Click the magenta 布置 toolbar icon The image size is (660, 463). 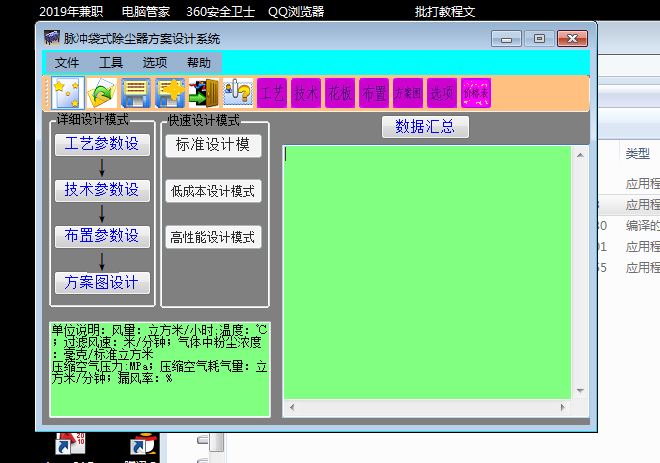(x=374, y=93)
